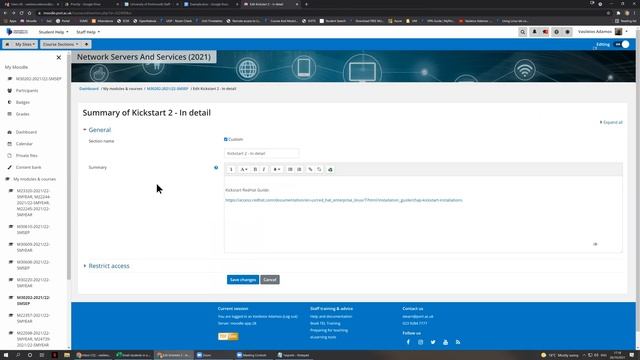
Task: Open the user account menu arrow
Action: point(627,32)
